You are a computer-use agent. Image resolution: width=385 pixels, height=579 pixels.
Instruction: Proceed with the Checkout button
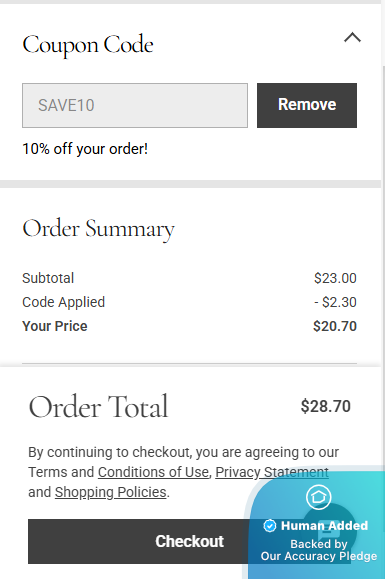[189, 541]
